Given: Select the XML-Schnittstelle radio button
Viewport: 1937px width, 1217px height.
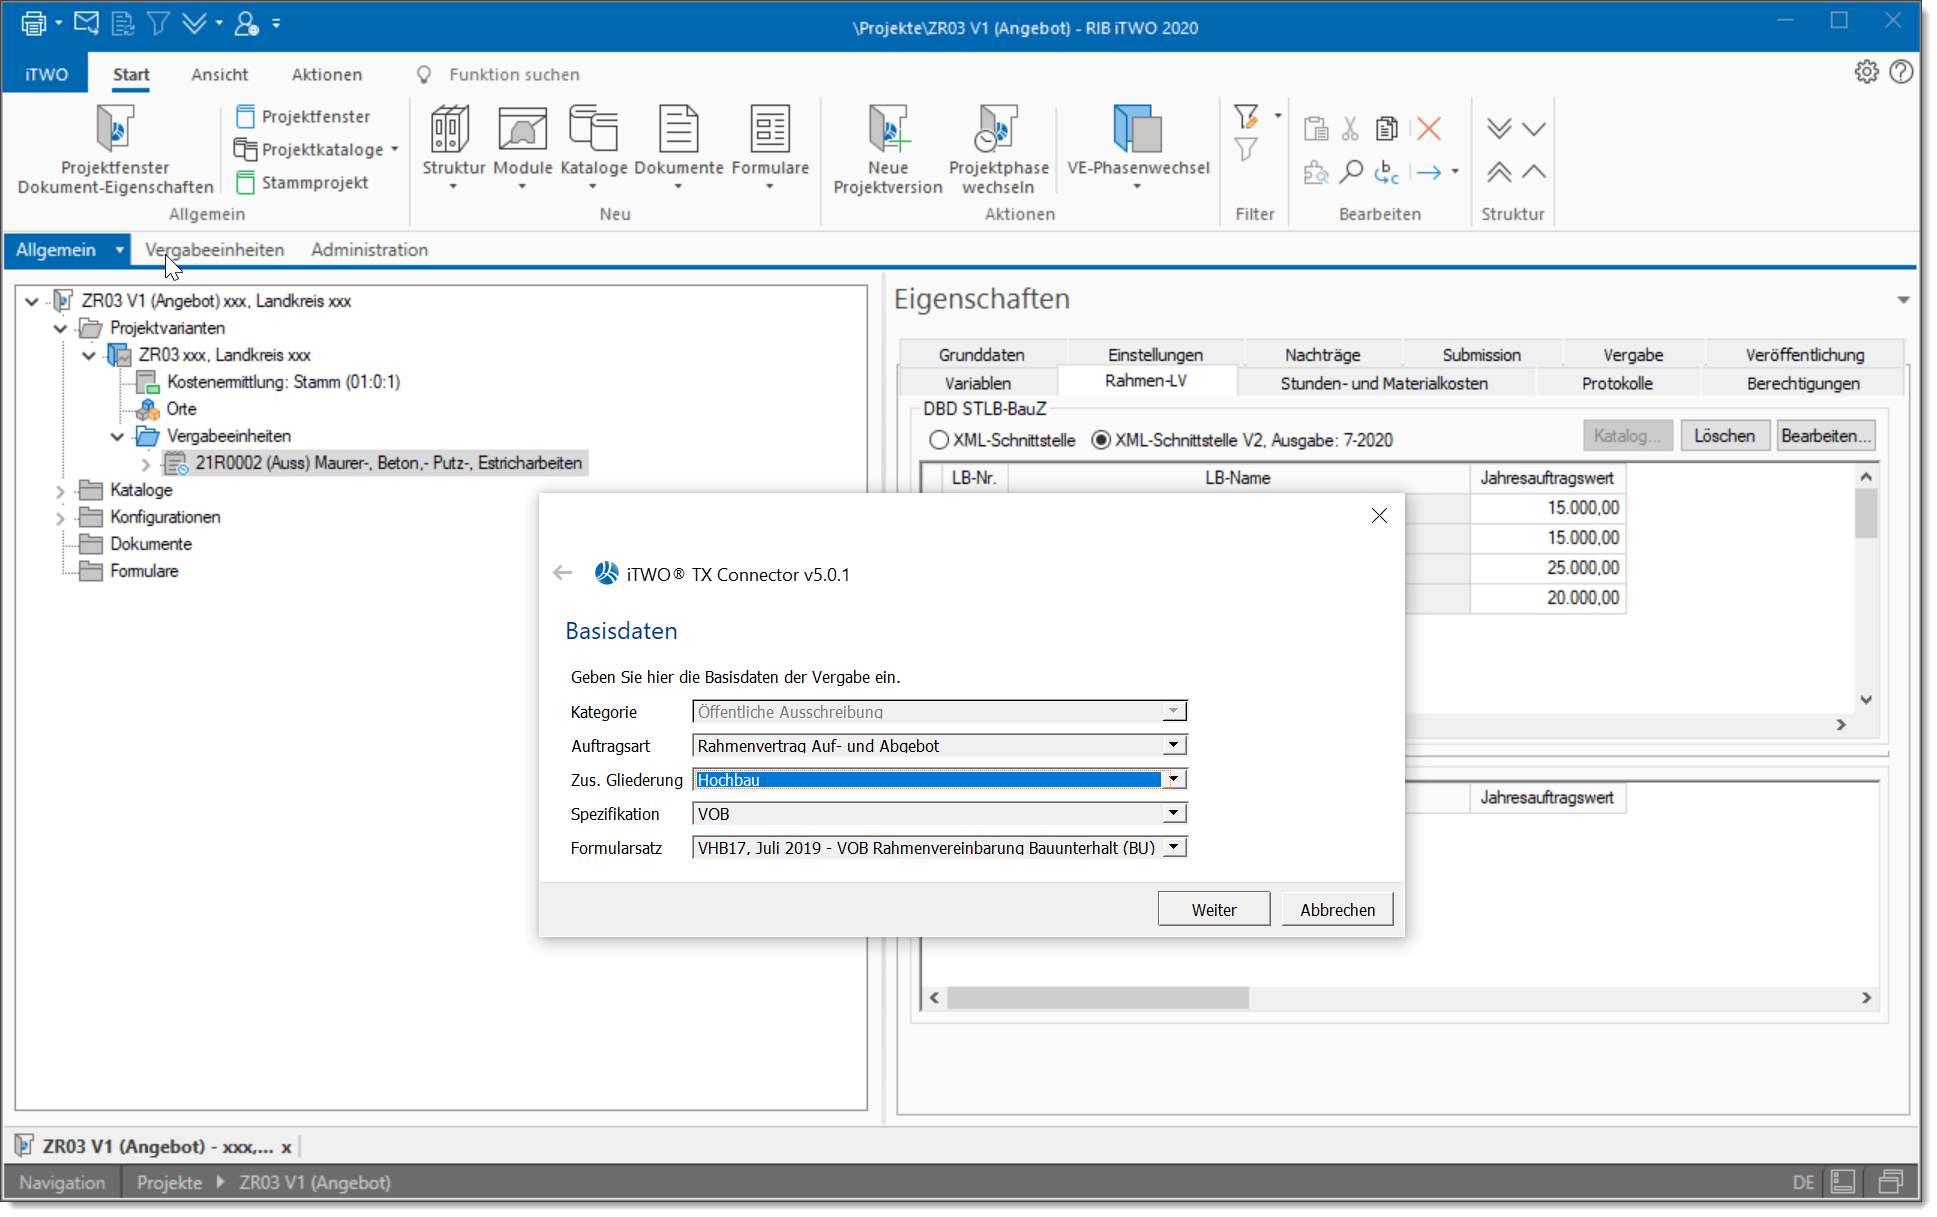Looking at the screenshot, I should click(x=938, y=440).
